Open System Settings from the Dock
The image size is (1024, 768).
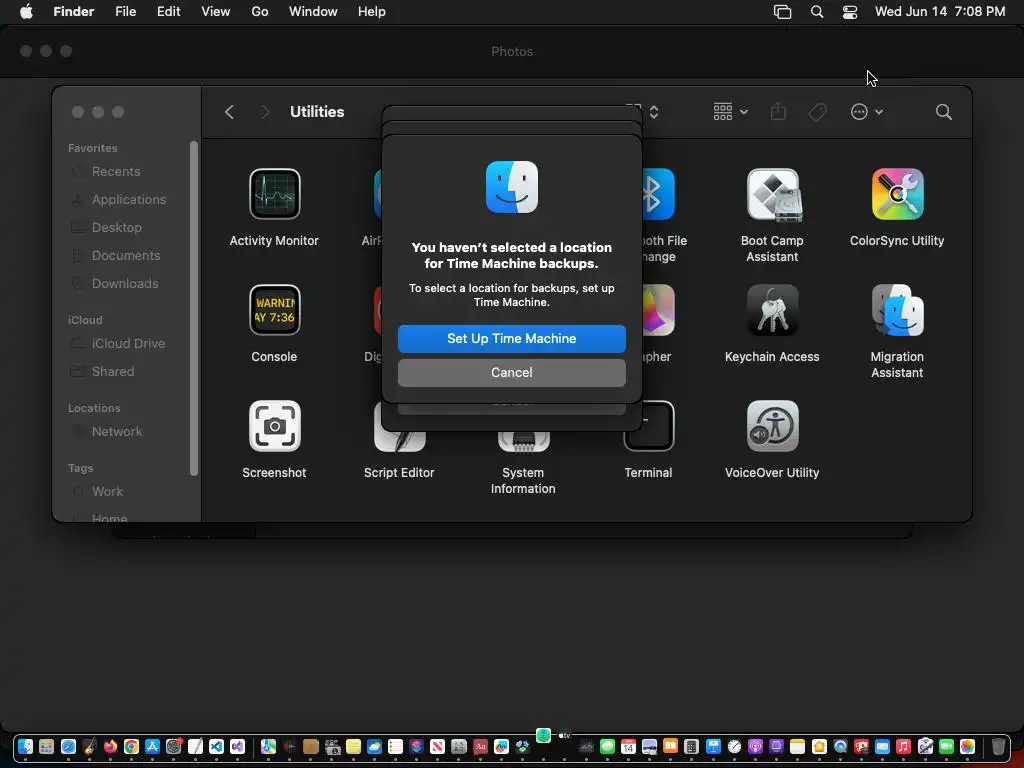pos(174,746)
